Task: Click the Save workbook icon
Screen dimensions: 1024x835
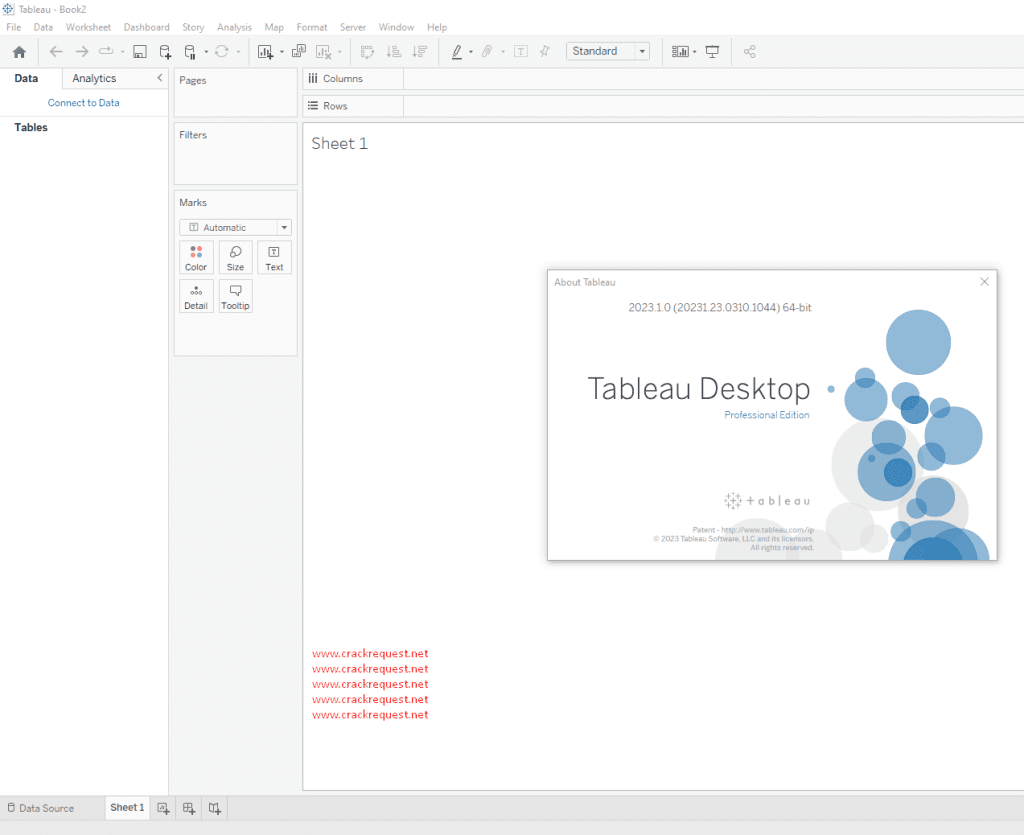Action: [x=139, y=51]
